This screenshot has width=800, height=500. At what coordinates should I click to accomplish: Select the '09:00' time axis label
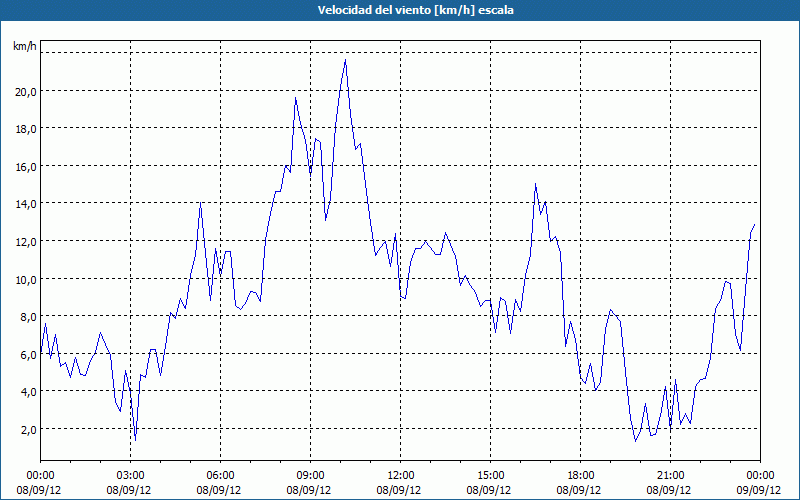point(311,476)
